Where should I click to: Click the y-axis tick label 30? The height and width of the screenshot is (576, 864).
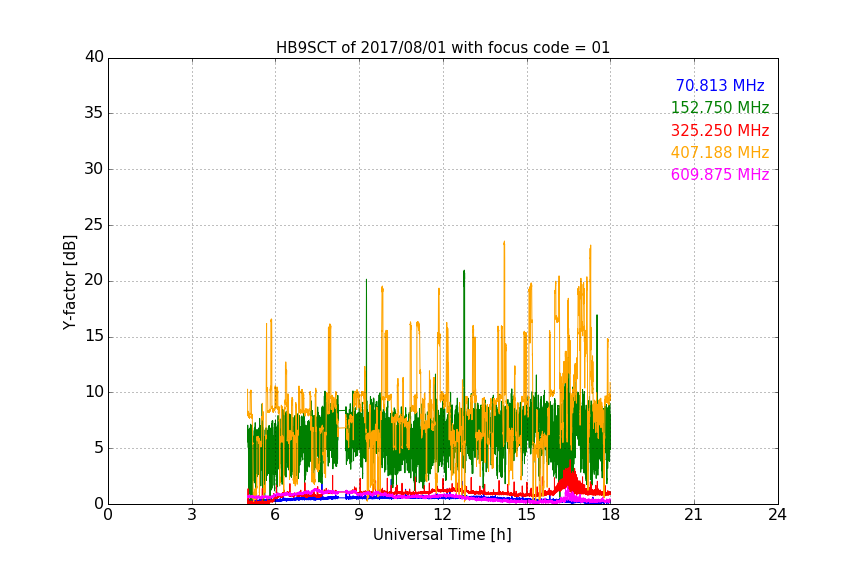click(x=94, y=169)
